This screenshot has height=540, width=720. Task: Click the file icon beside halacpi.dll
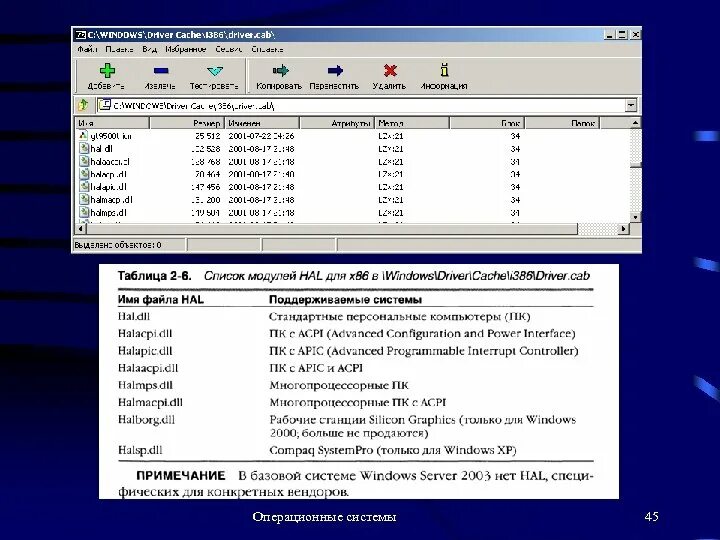tap(84, 174)
